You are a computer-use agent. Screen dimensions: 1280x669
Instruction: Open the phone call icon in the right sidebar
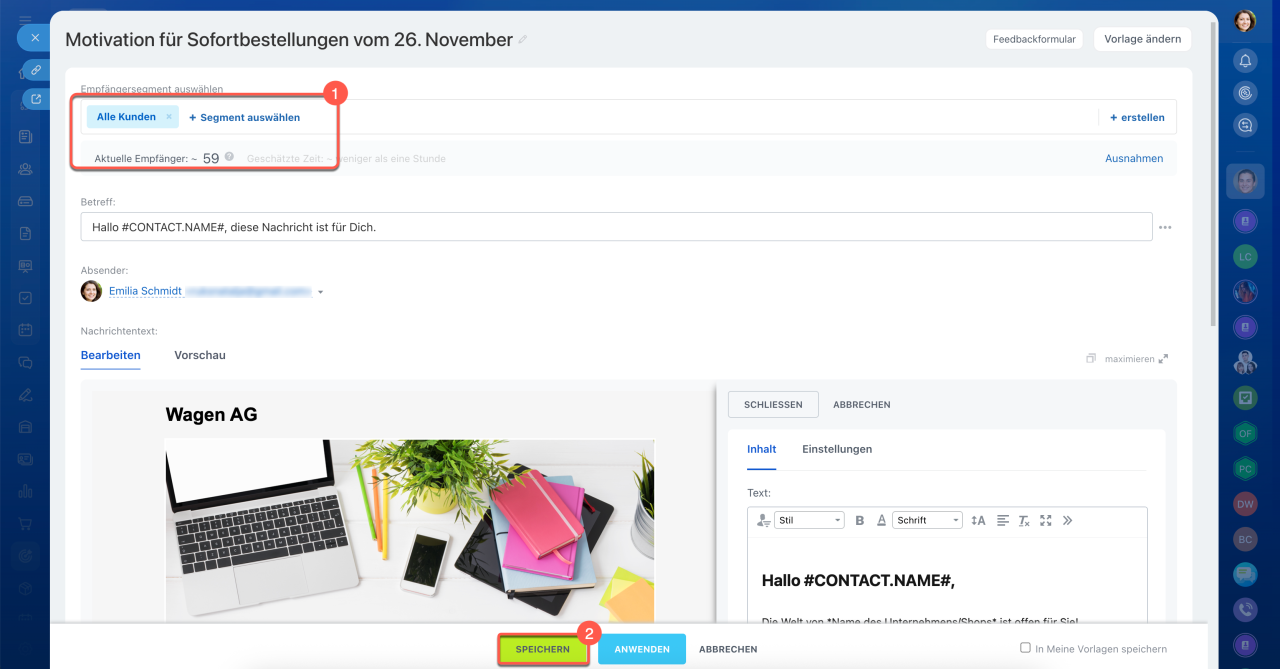[1245, 609]
